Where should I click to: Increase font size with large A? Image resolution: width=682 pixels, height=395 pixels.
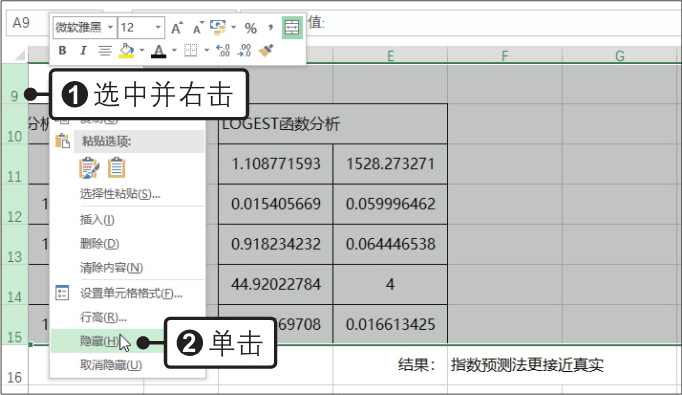(177, 28)
